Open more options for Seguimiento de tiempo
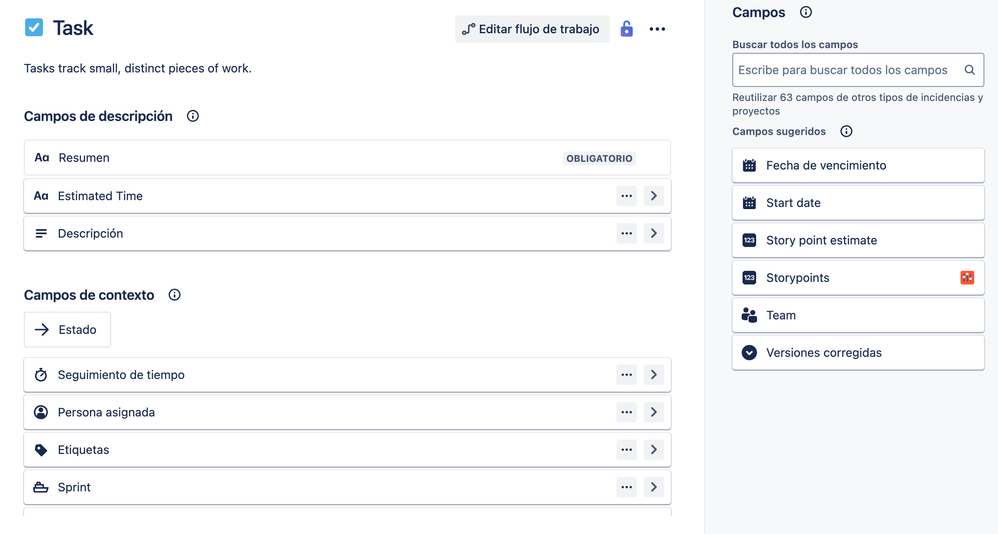The image size is (998, 534). (x=627, y=375)
